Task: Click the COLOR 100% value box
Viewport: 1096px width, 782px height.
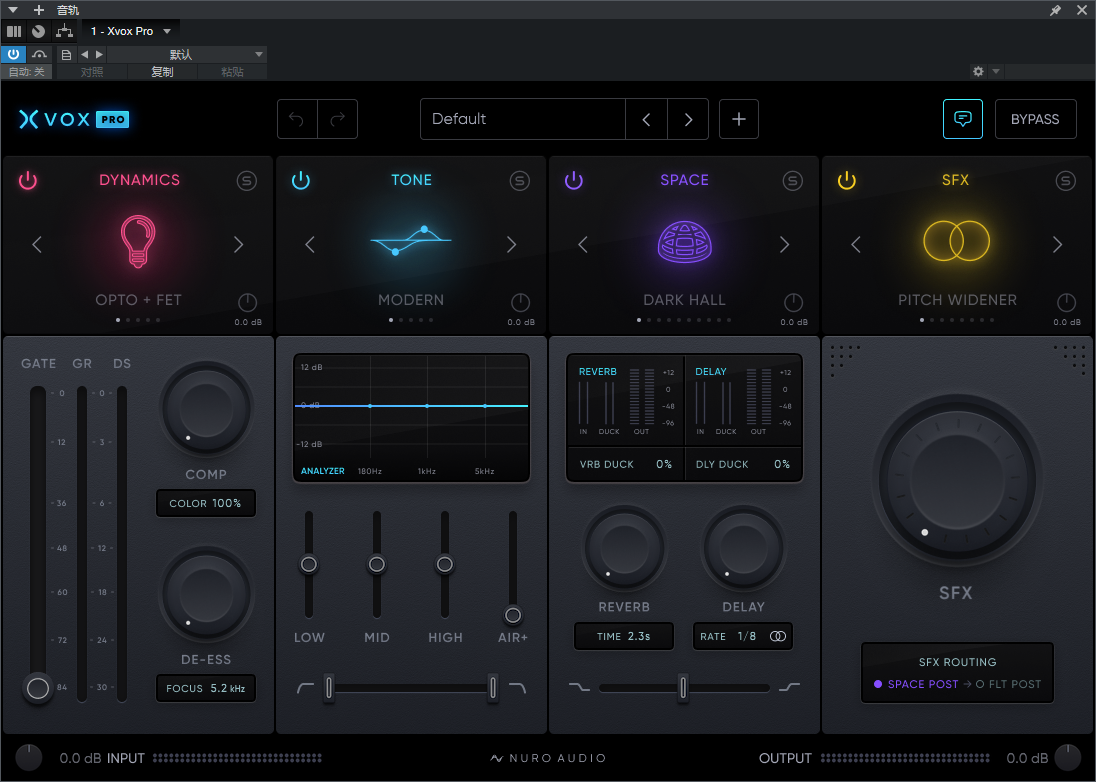Action: click(x=206, y=503)
